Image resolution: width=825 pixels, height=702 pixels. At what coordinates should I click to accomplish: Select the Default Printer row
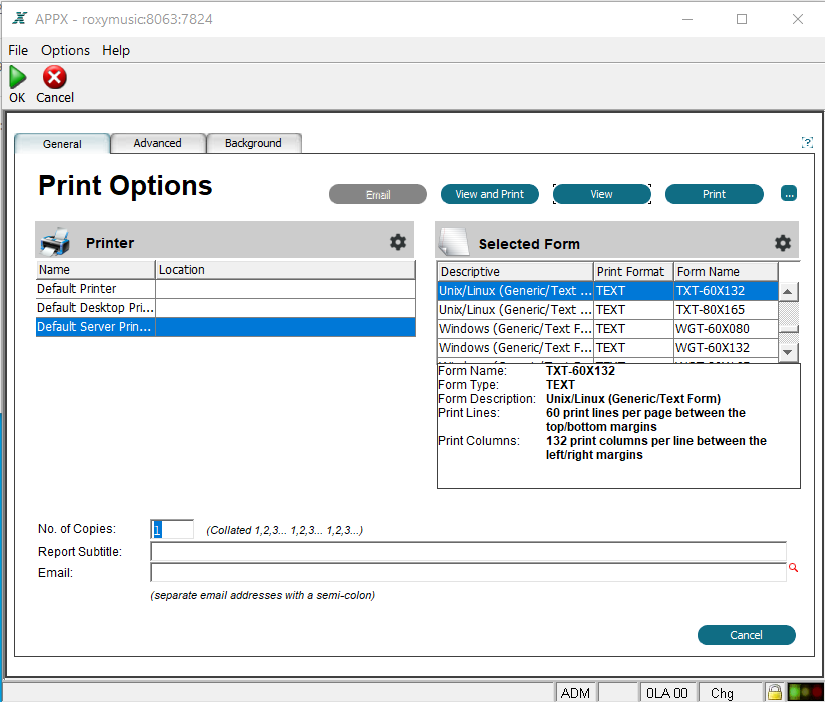pos(226,289)
